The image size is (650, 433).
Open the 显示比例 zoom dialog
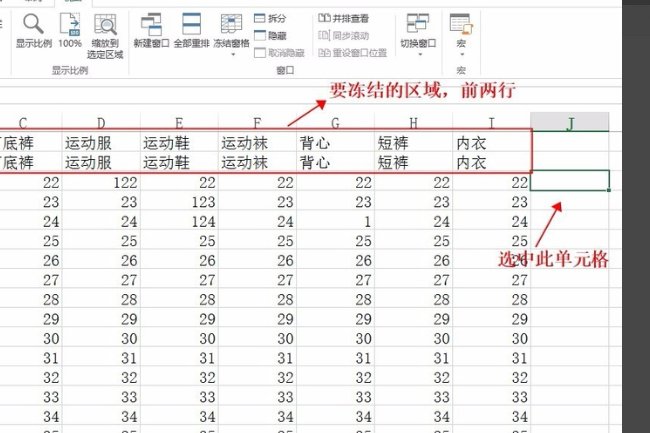(34, 31)
